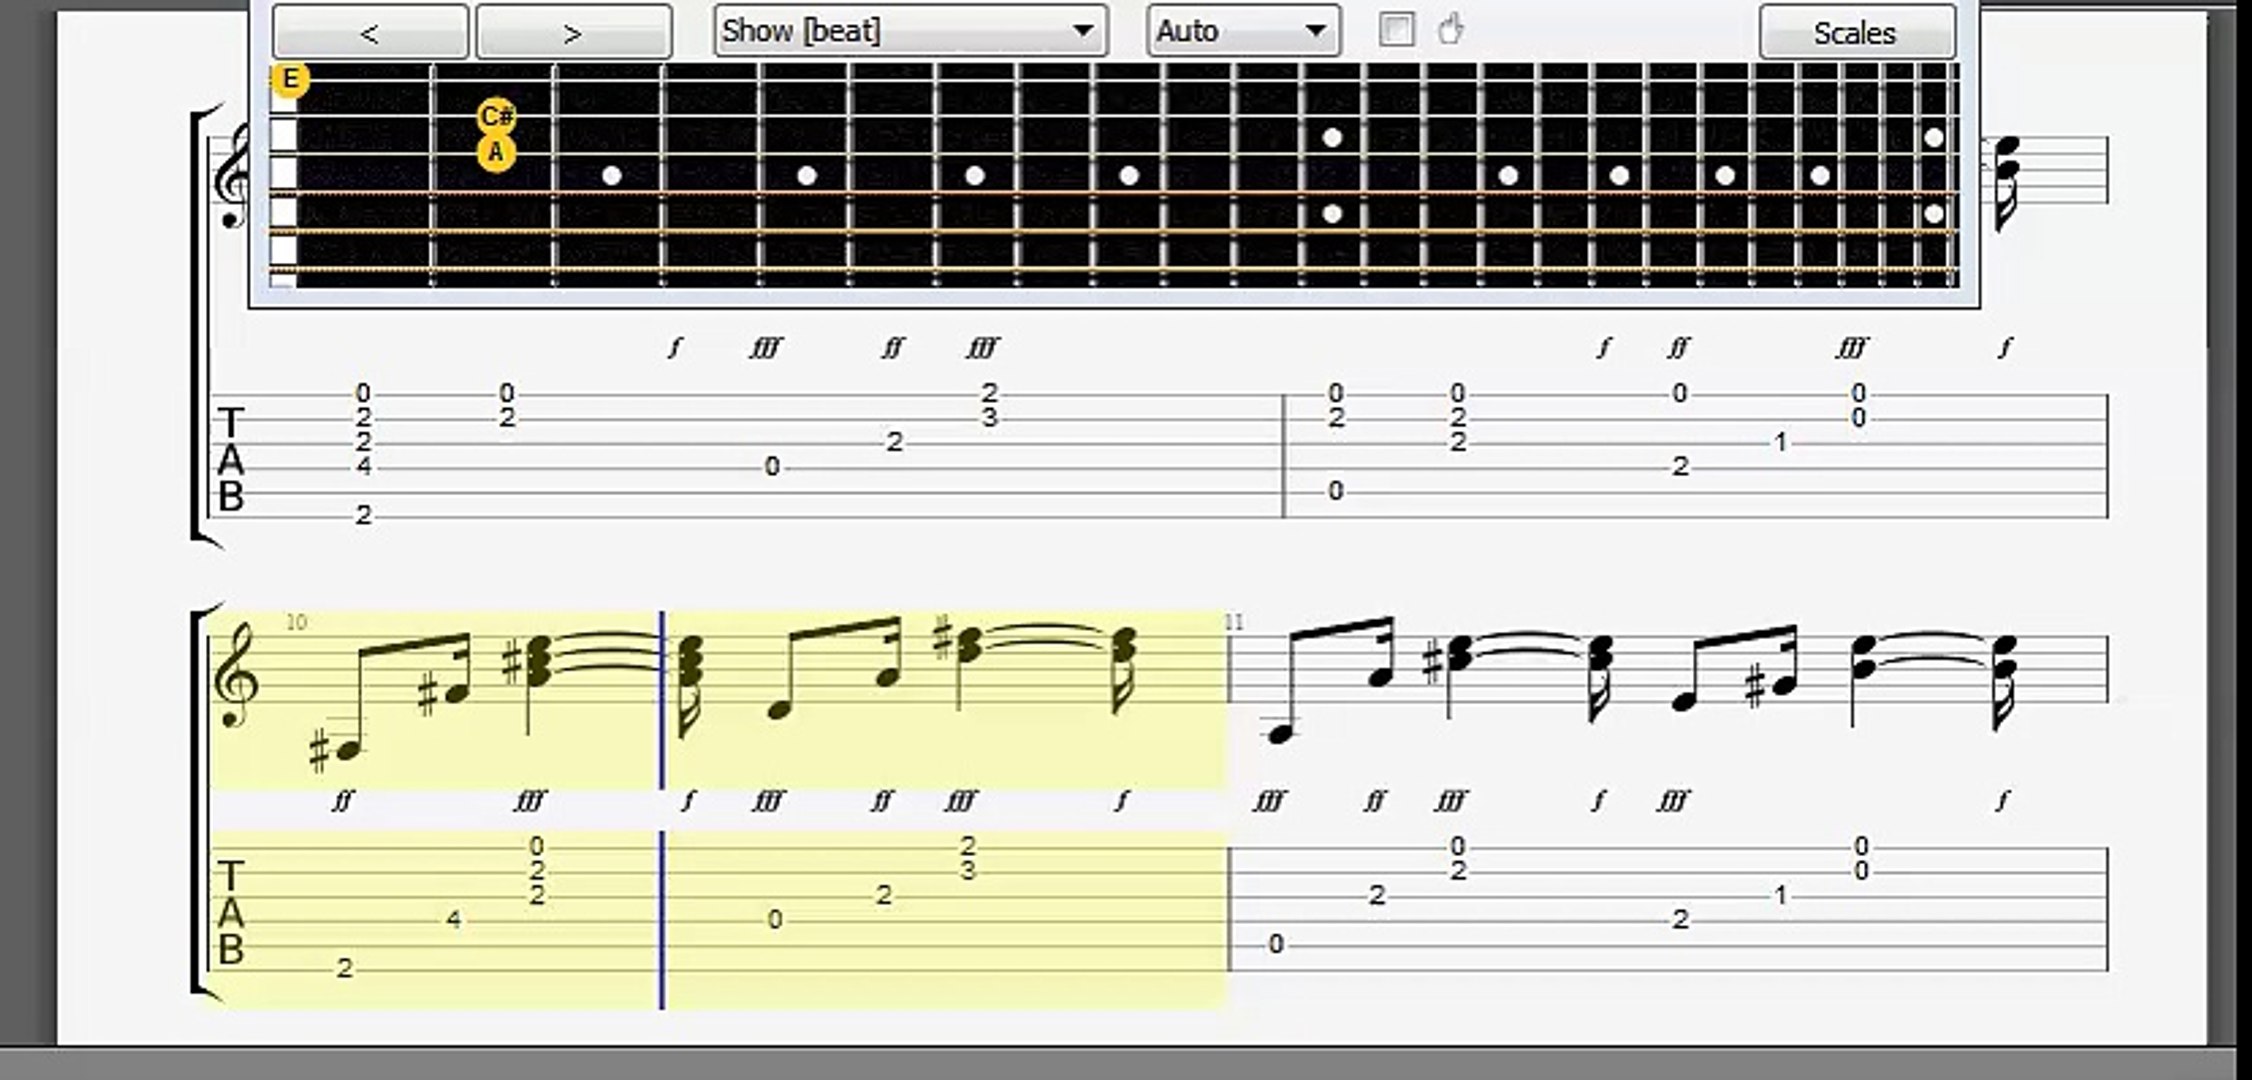Click measure number 11 label
Image resolution: width=2252 pixels, height=1080 pixels.
[1234, 622]
